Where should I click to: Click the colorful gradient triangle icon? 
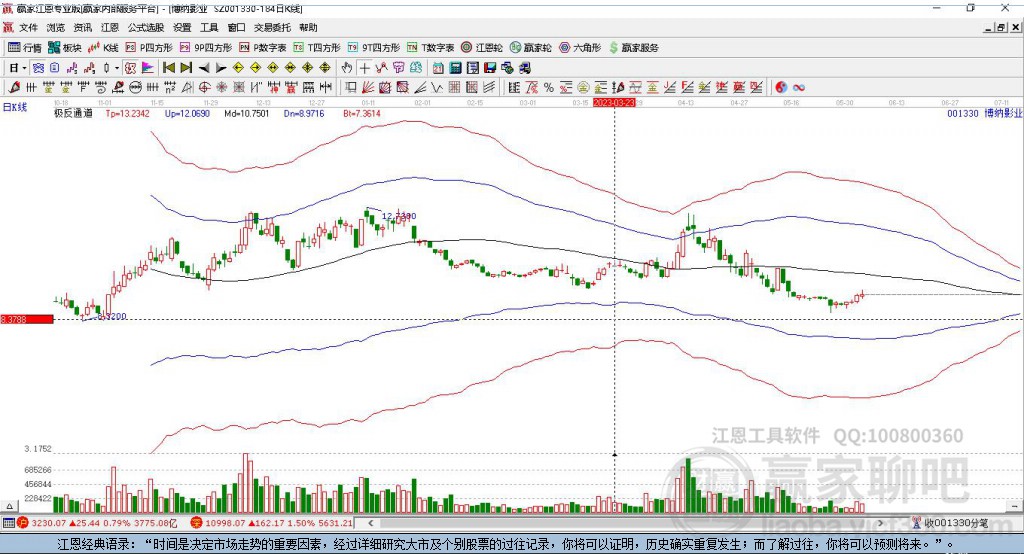pos(148,68)
